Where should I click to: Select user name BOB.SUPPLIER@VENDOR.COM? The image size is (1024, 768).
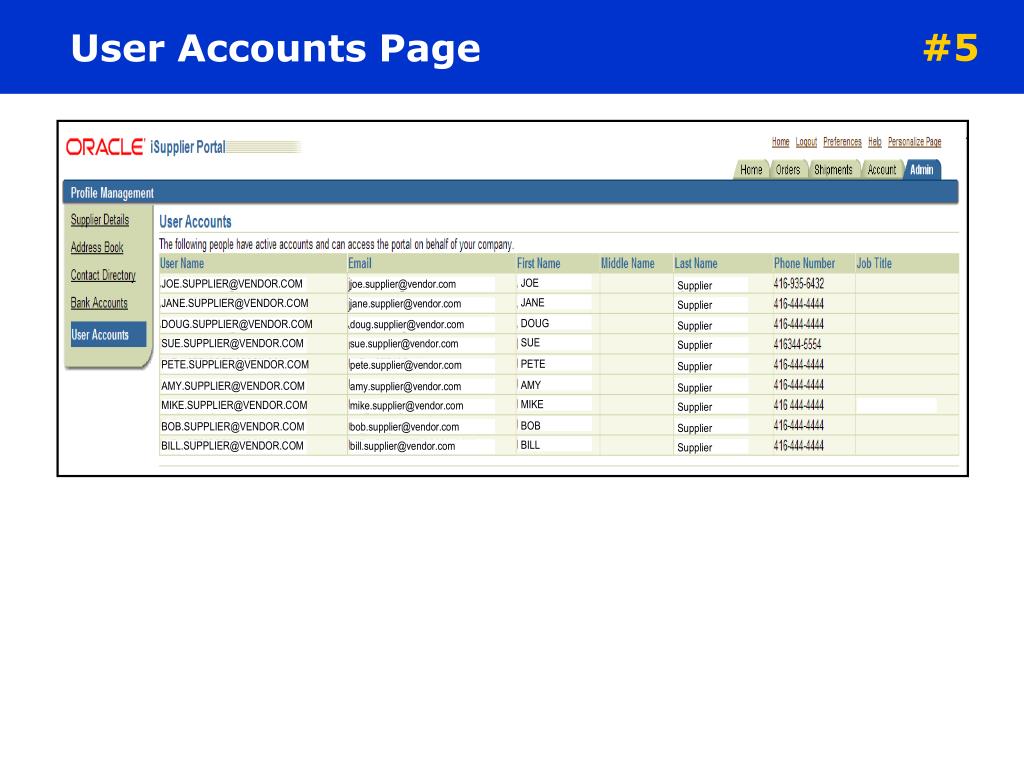coord(233,426)
